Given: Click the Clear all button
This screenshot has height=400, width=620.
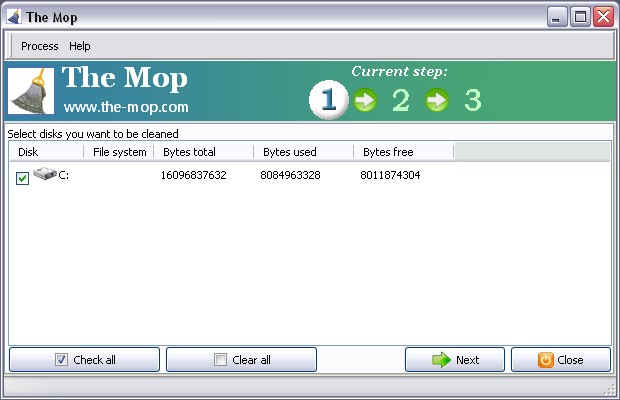Looking at the screenshot, I should tap(242, 360).
